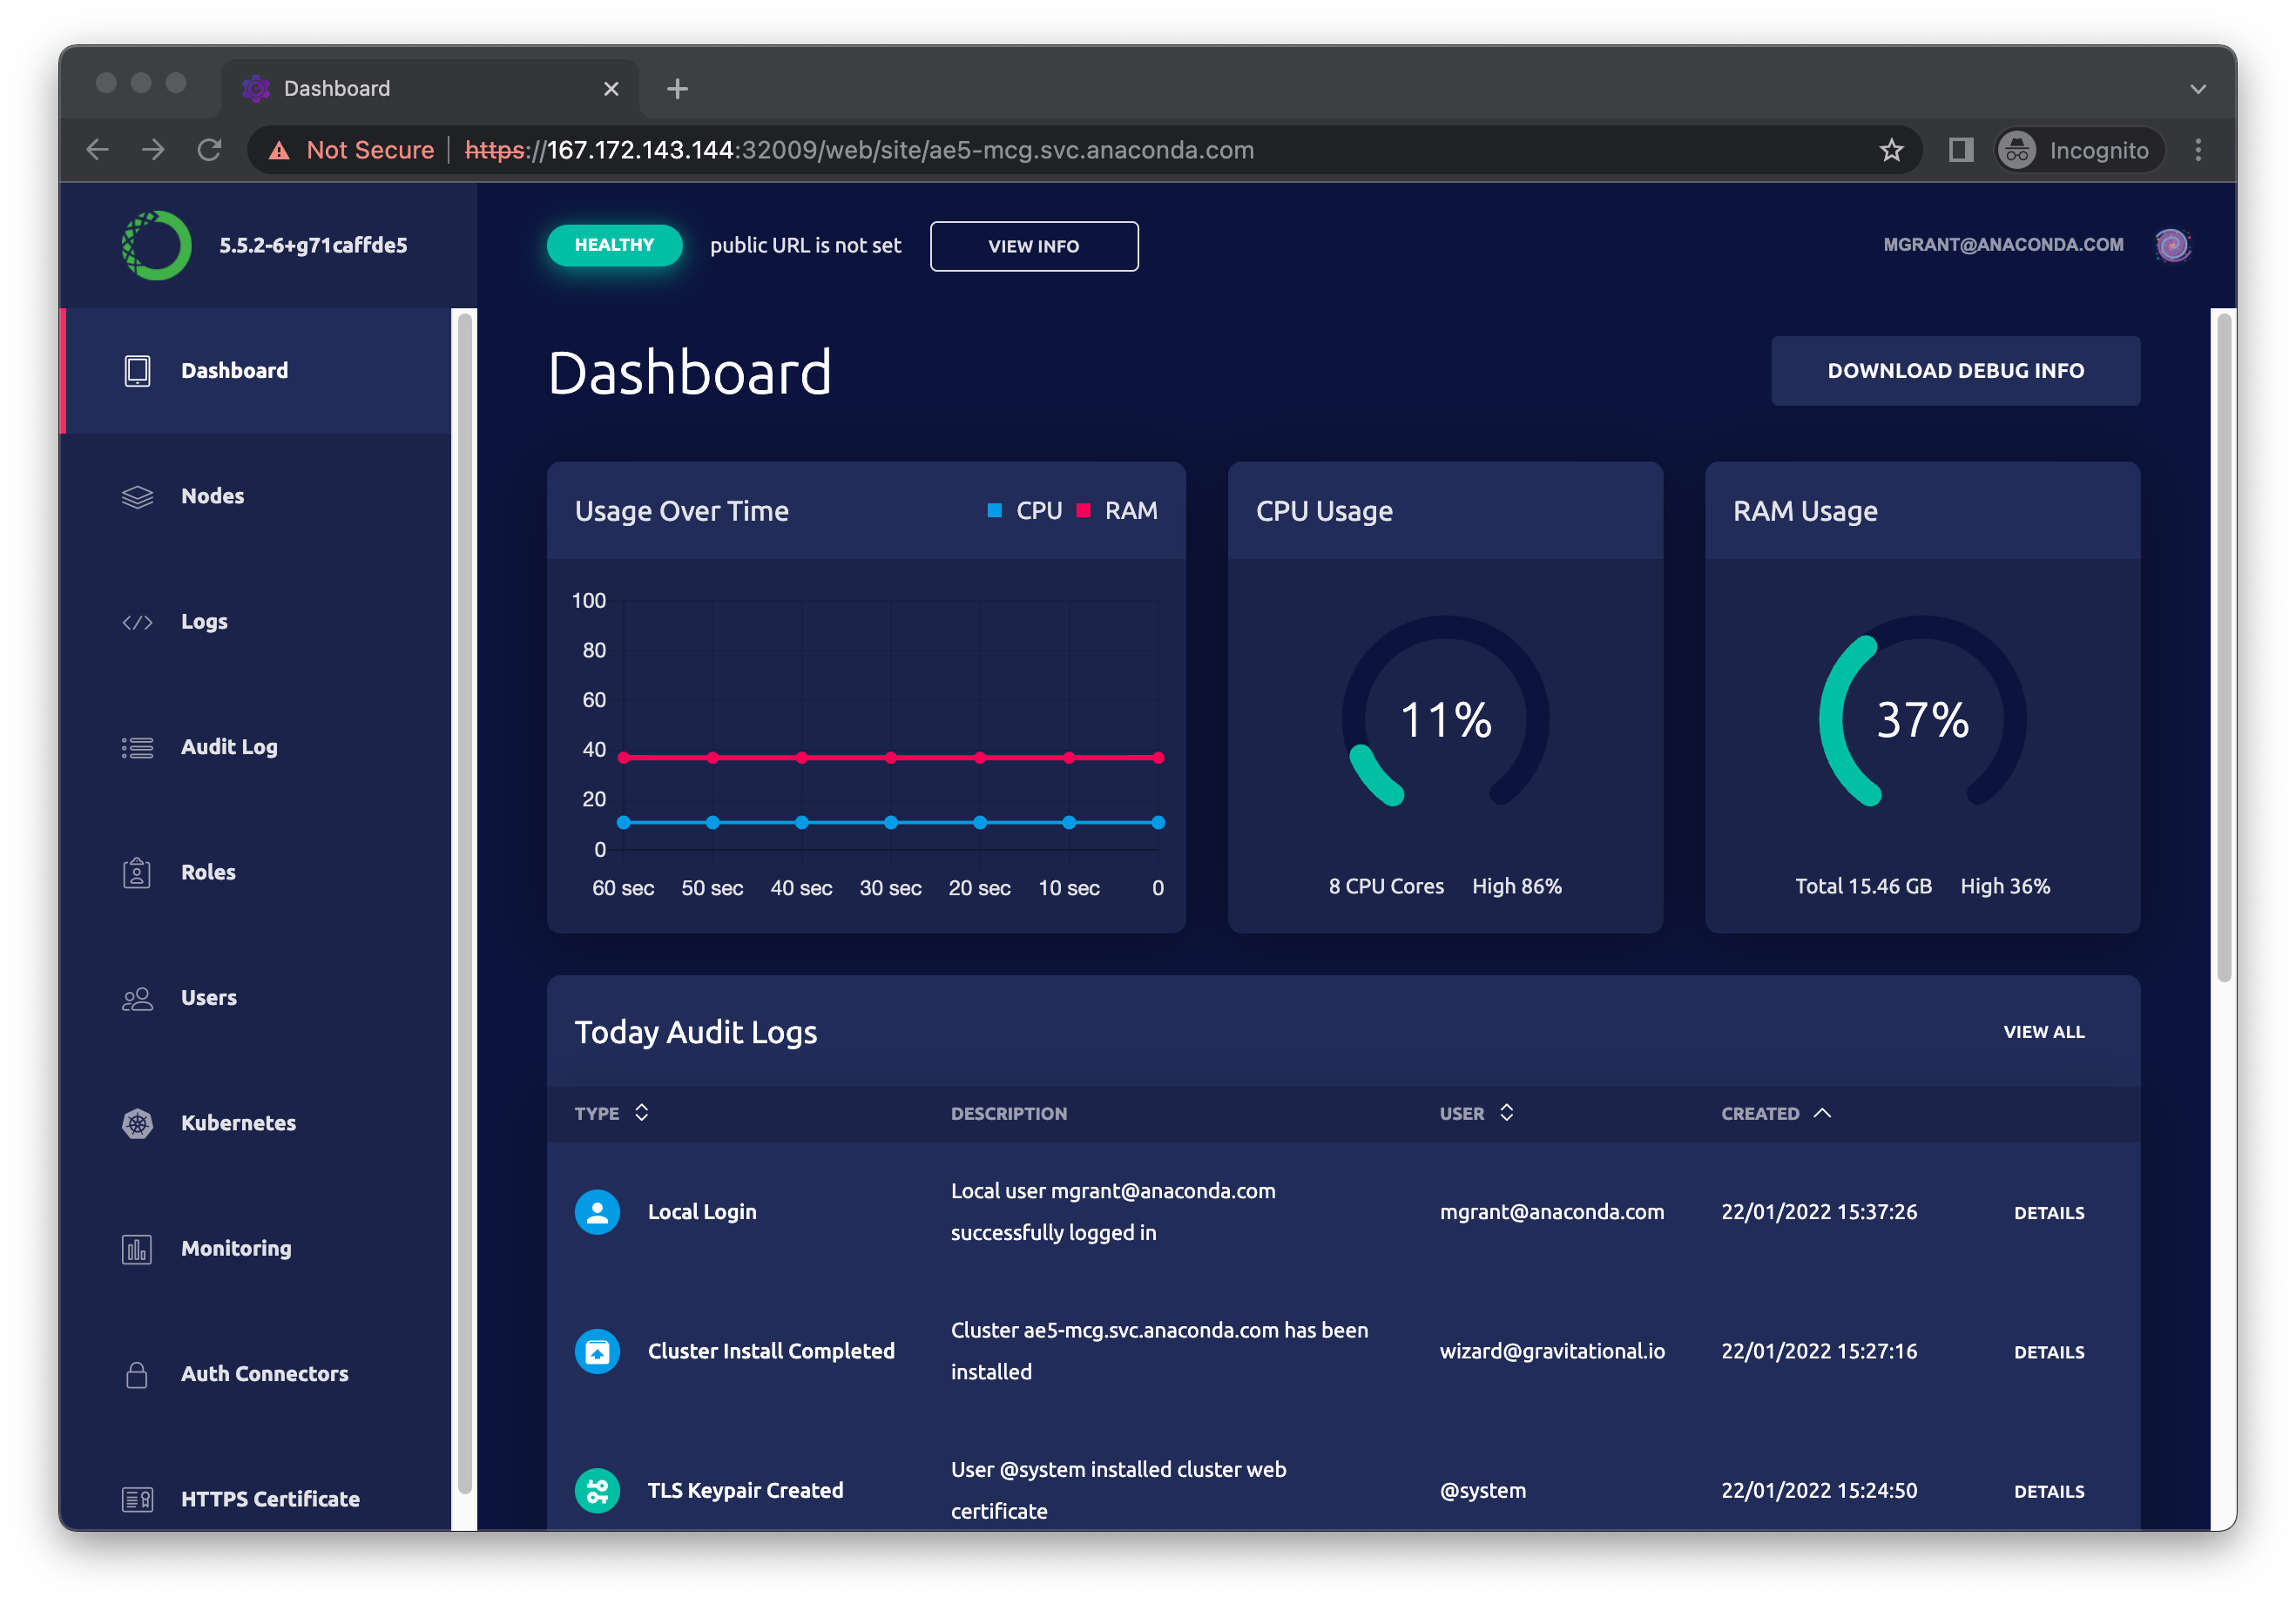Viewport: 2296px width, 1604px height.
Task: Click the Auth Connectors lock icon
Action: [x=137, y=1374]
